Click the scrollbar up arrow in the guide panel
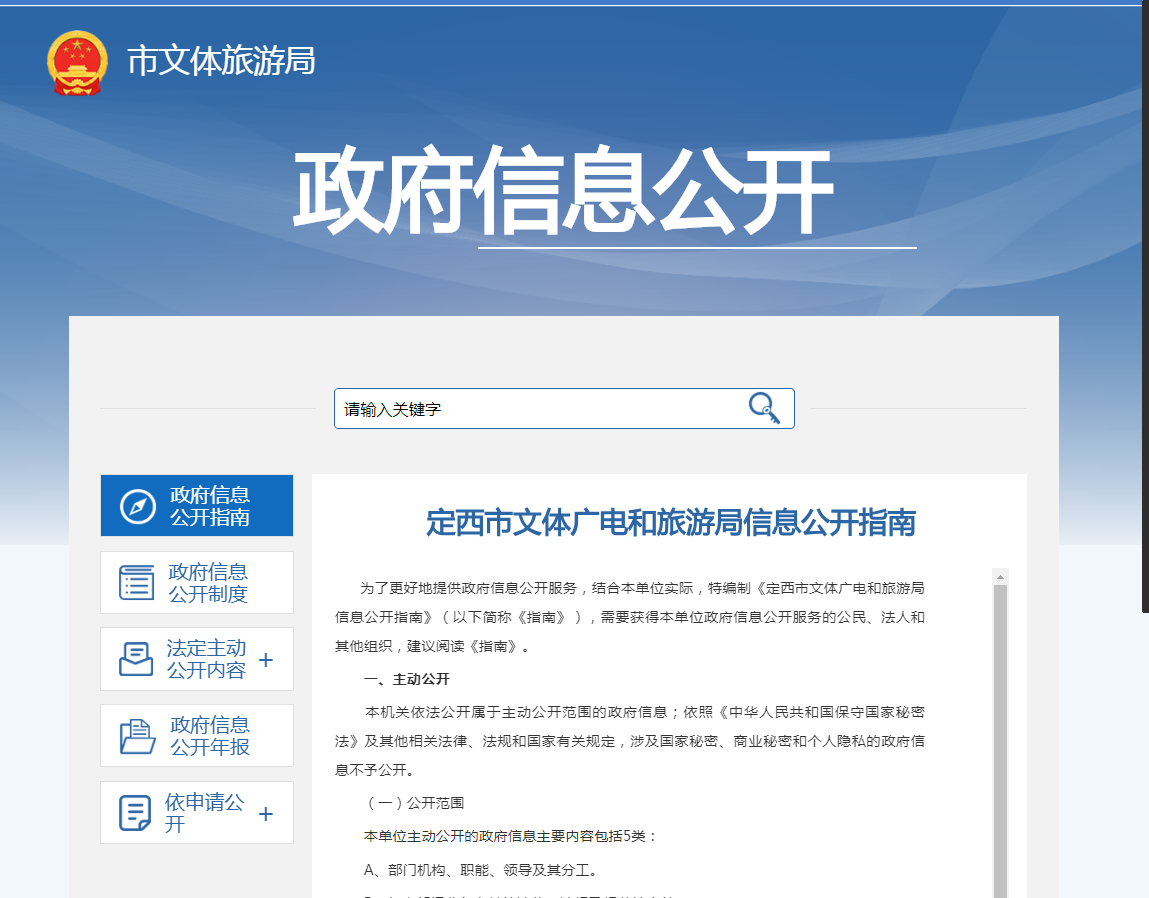This screenshot has height=898, width=1149. [1000, 577]
